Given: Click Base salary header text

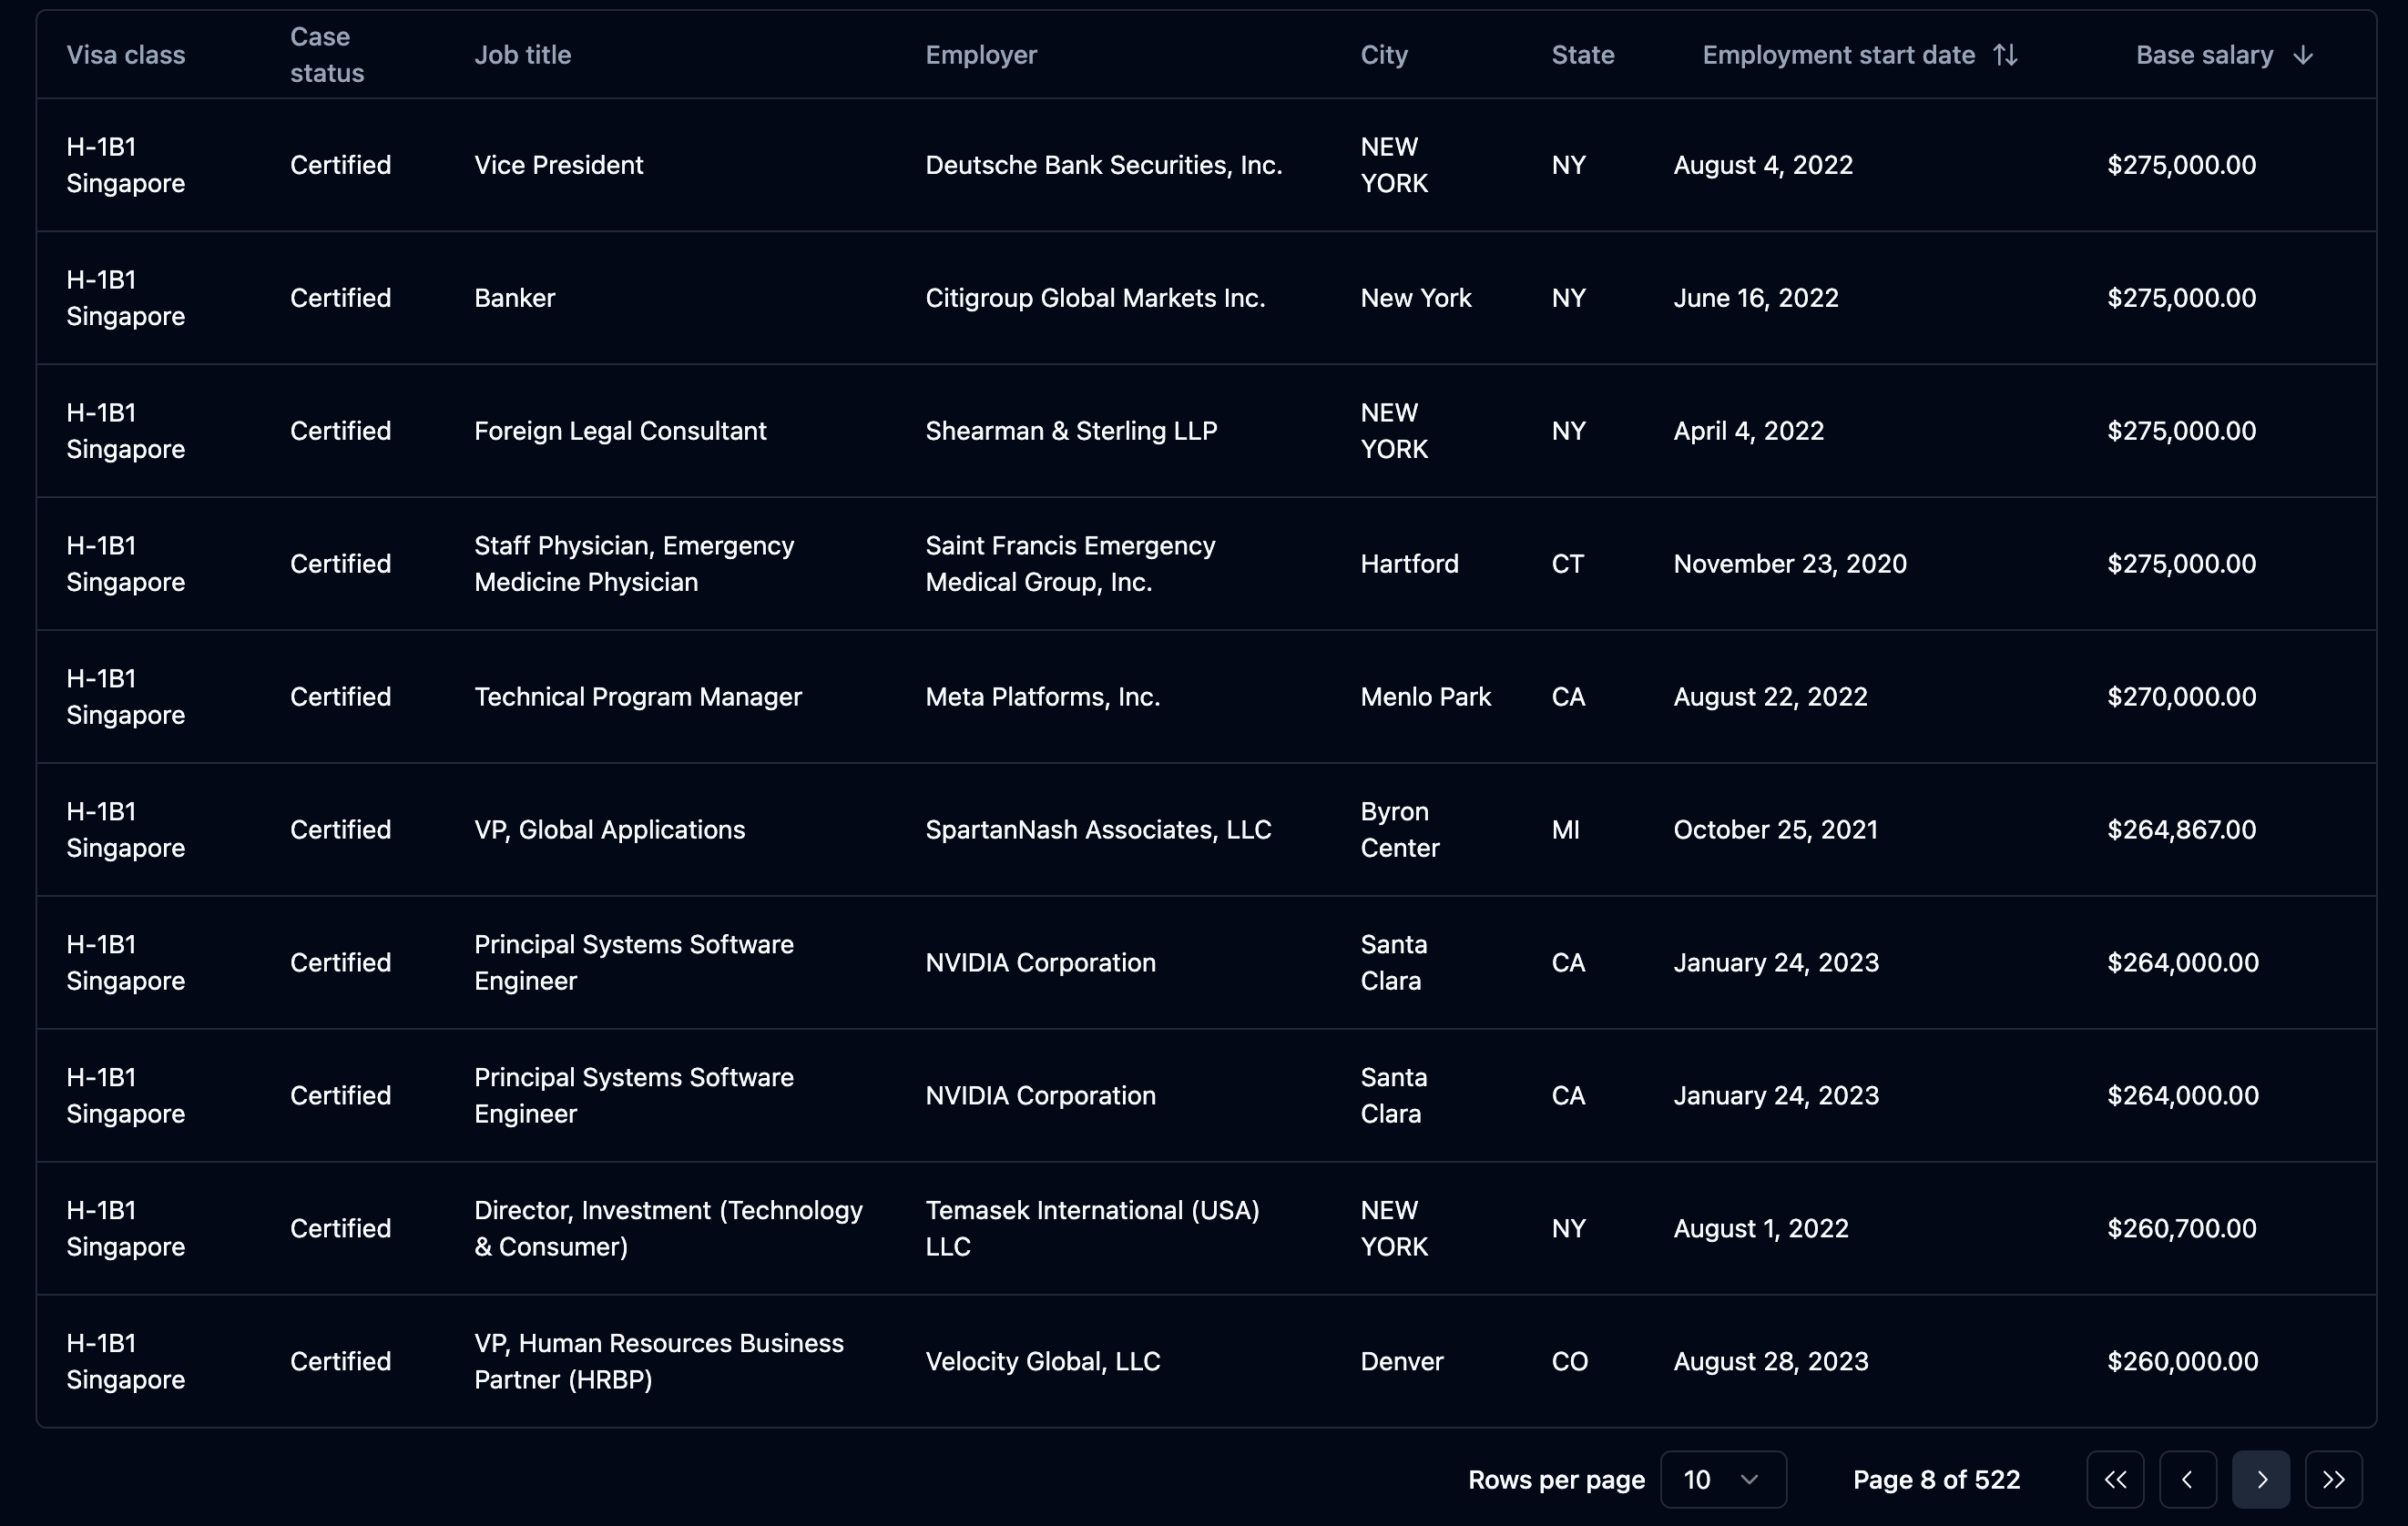Looking at the screenshot, I should click(2205, 55).
